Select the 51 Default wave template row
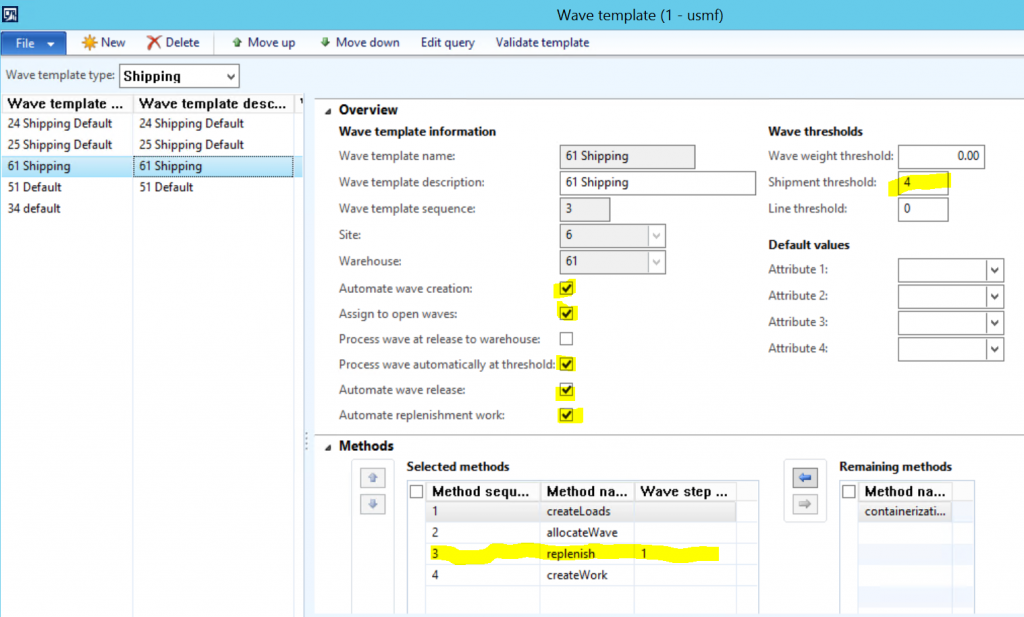The image size is (1024, 617). (35, 187)
